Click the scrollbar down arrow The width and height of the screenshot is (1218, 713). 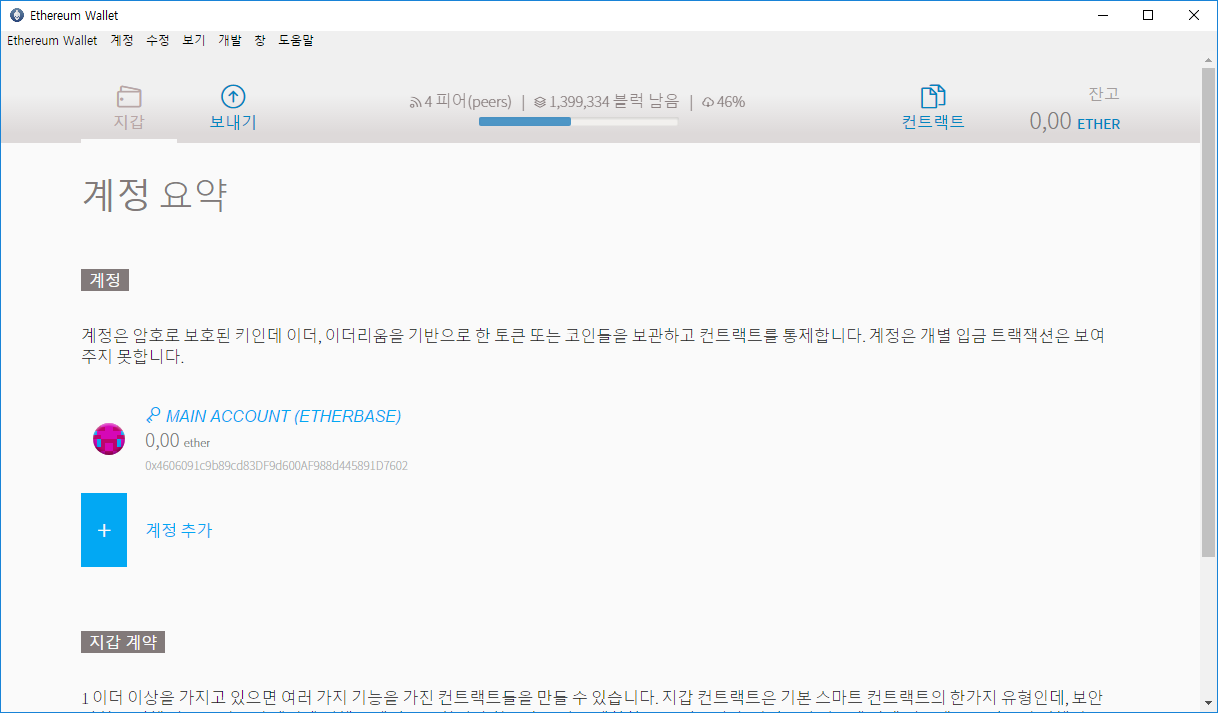click(x=1208, y=702)
